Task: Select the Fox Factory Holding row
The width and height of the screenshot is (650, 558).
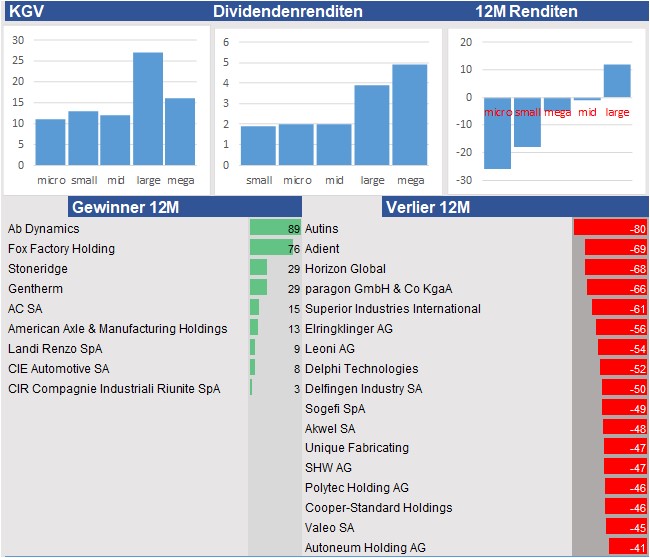Action: tap(153, 248)
